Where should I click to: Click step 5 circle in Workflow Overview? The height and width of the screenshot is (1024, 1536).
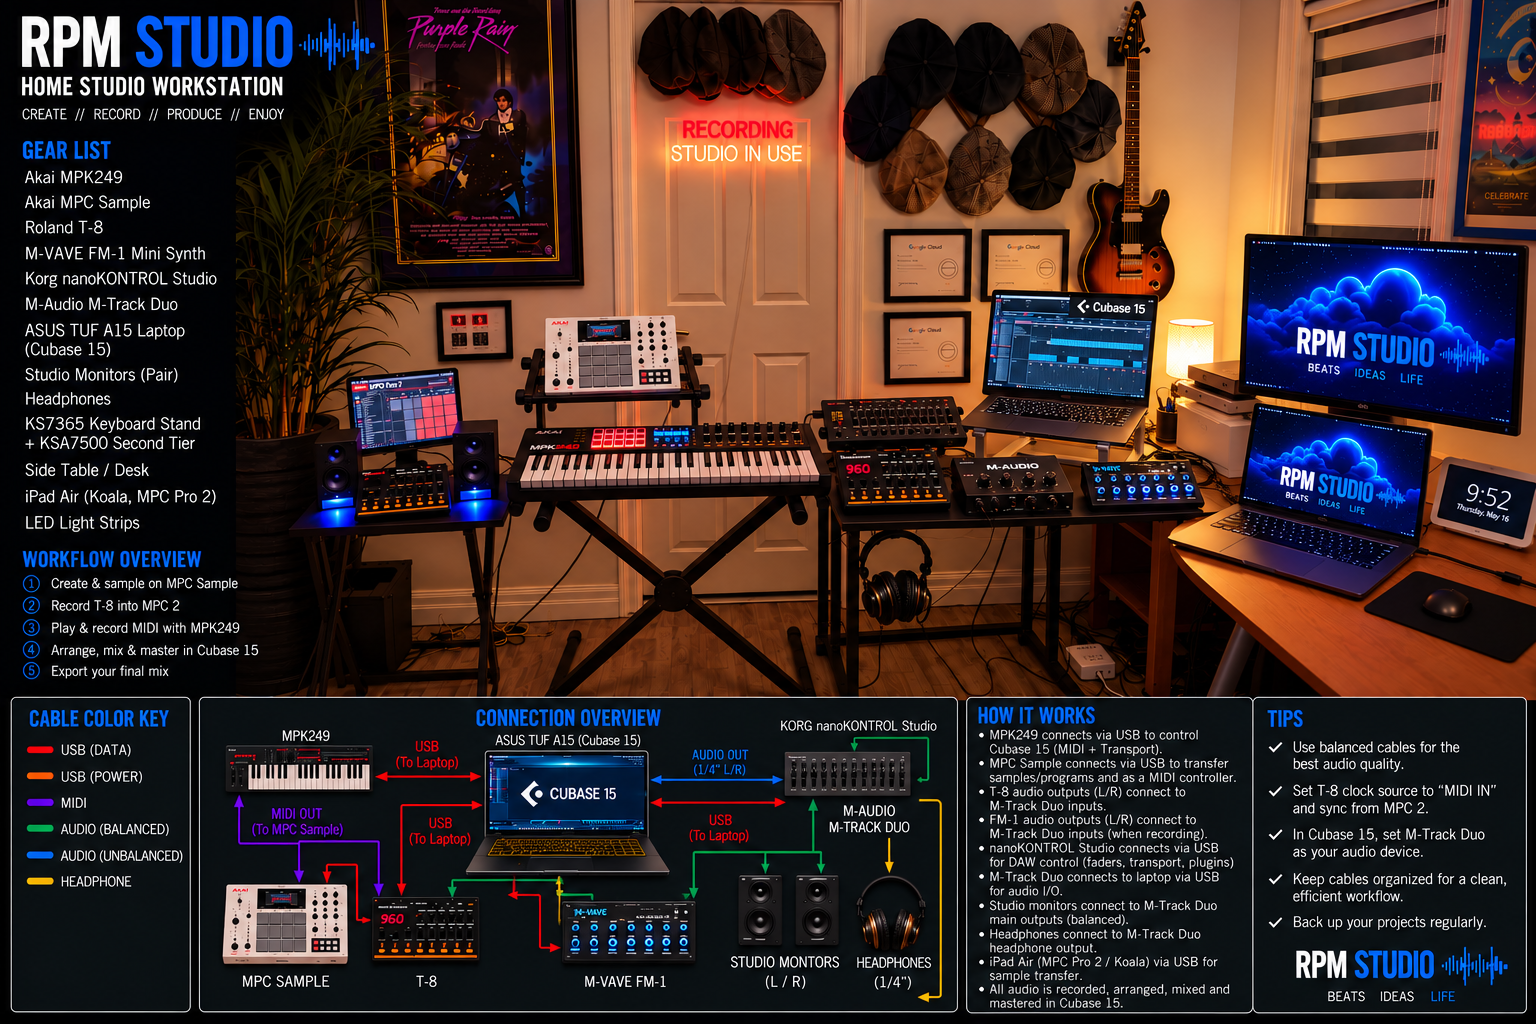point(32,670)
